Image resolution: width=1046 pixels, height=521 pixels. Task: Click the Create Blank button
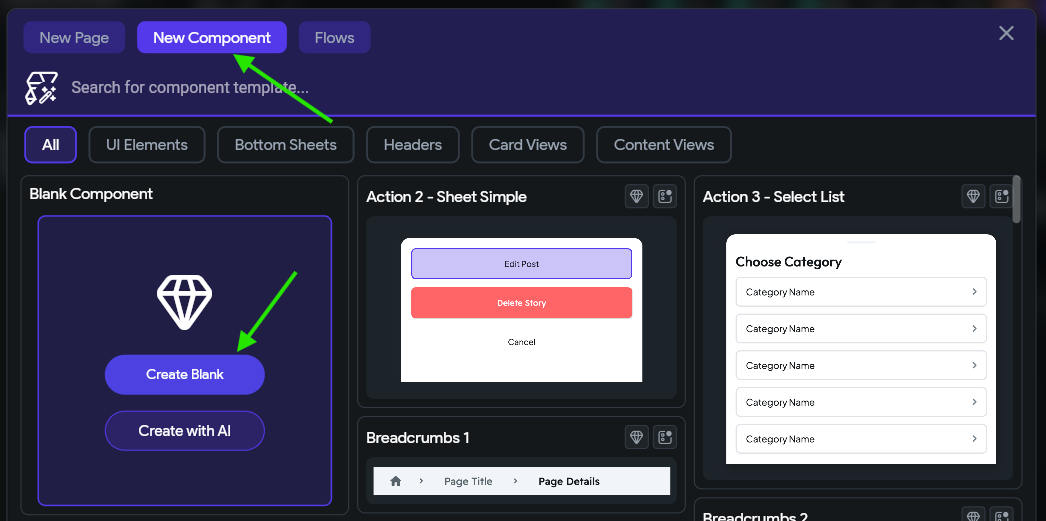pyautogui.click(x=185, y=374)
